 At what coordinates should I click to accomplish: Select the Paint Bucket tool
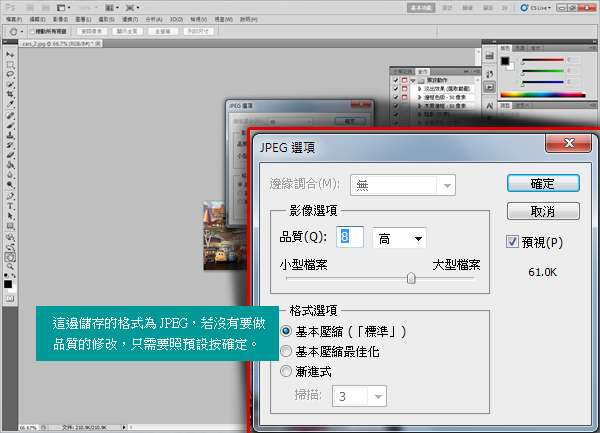point(10,165)
